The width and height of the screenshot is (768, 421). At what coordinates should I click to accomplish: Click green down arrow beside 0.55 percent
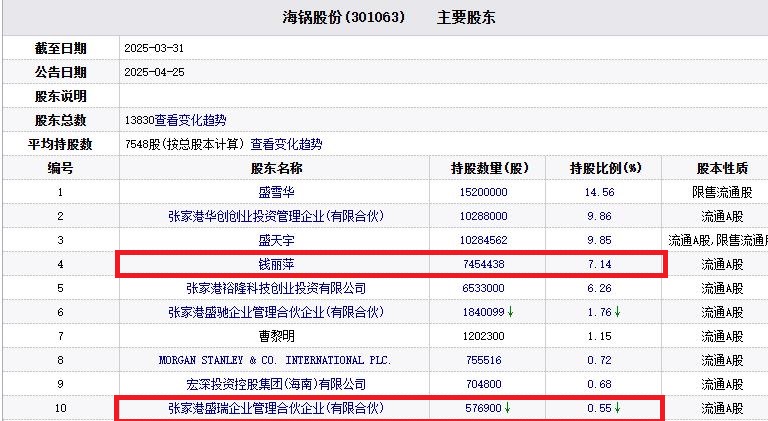tap(617, 408)
